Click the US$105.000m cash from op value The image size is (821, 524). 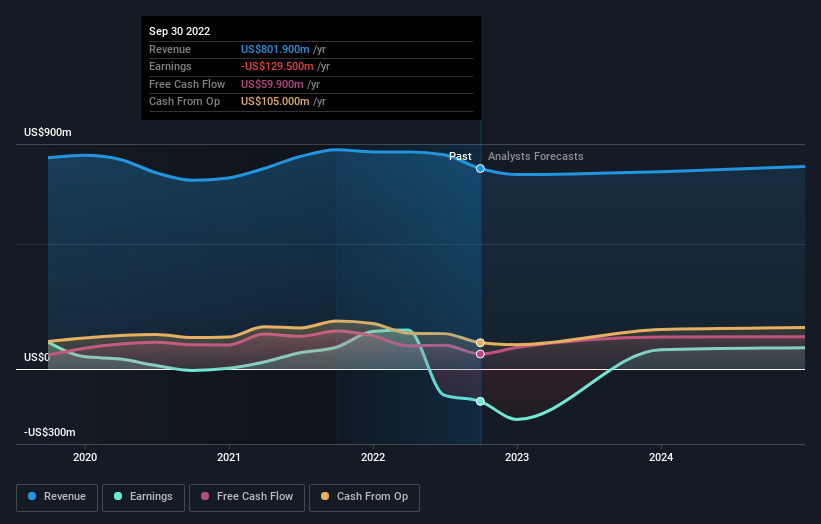point(275,102)
